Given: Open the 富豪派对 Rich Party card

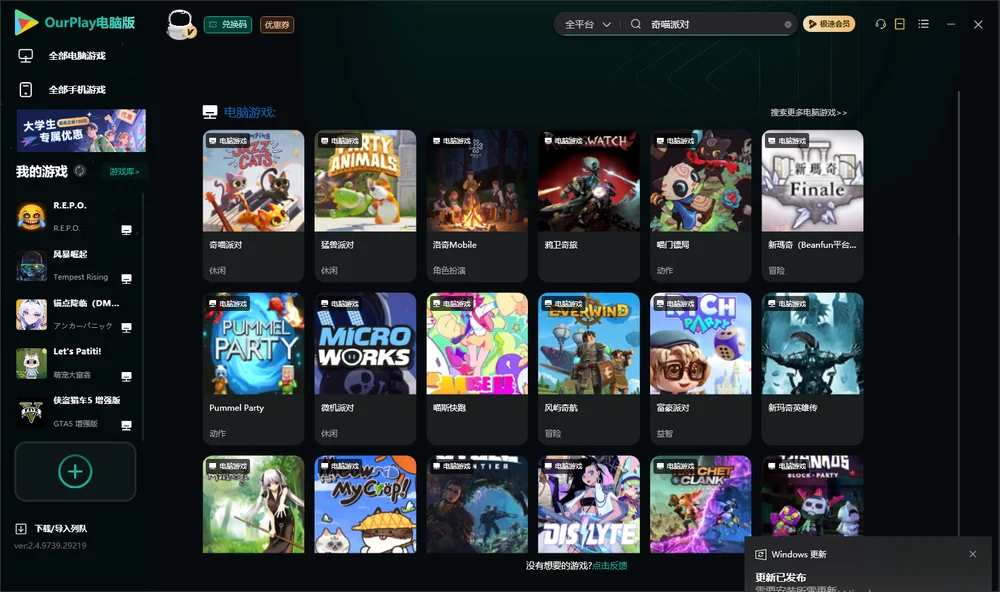Looking at the screenshot, I should tap(700, 368).
